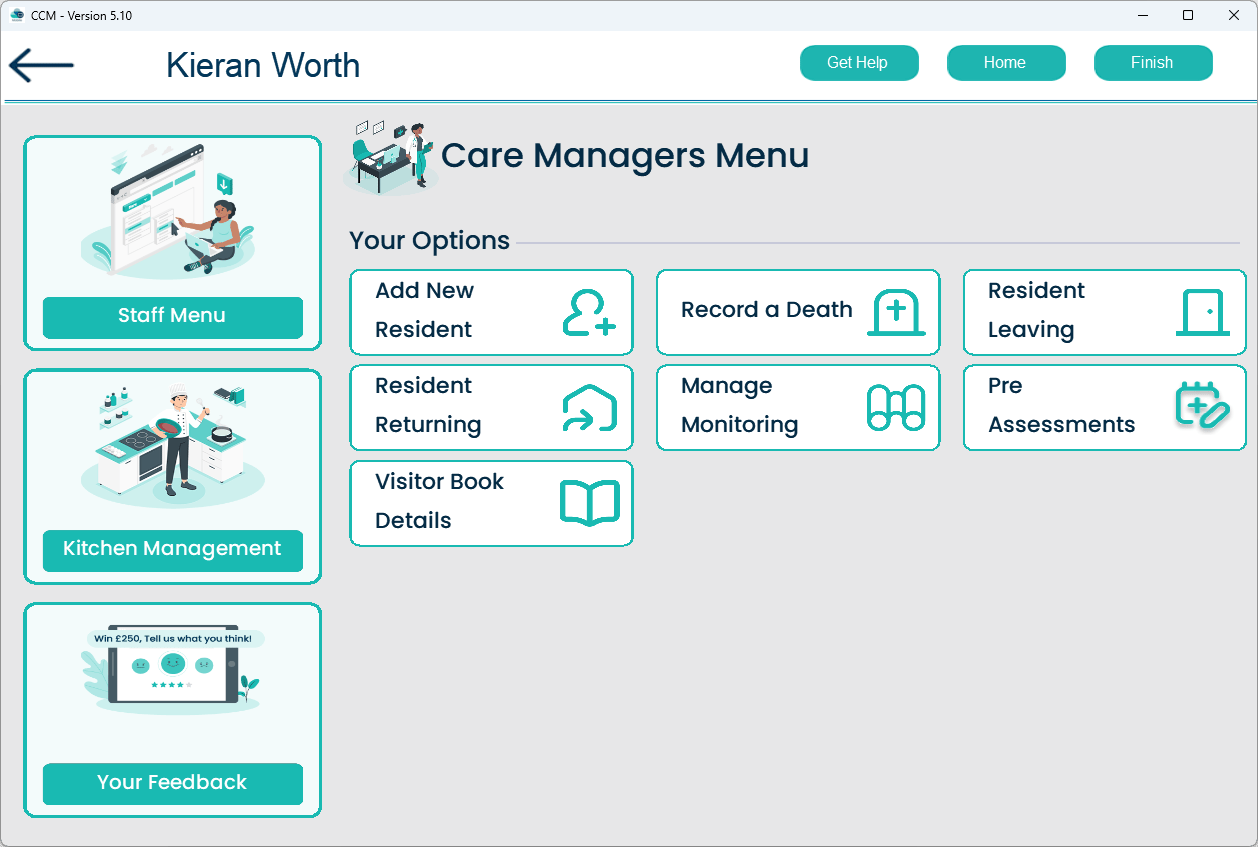1258x847 pixels.
Task: Select Pre Assessments text
Action: pos(1062,405)
